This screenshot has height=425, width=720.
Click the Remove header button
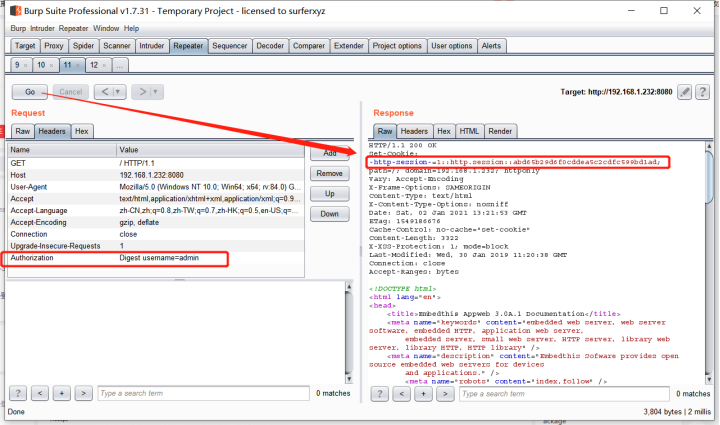click(330, 173)
